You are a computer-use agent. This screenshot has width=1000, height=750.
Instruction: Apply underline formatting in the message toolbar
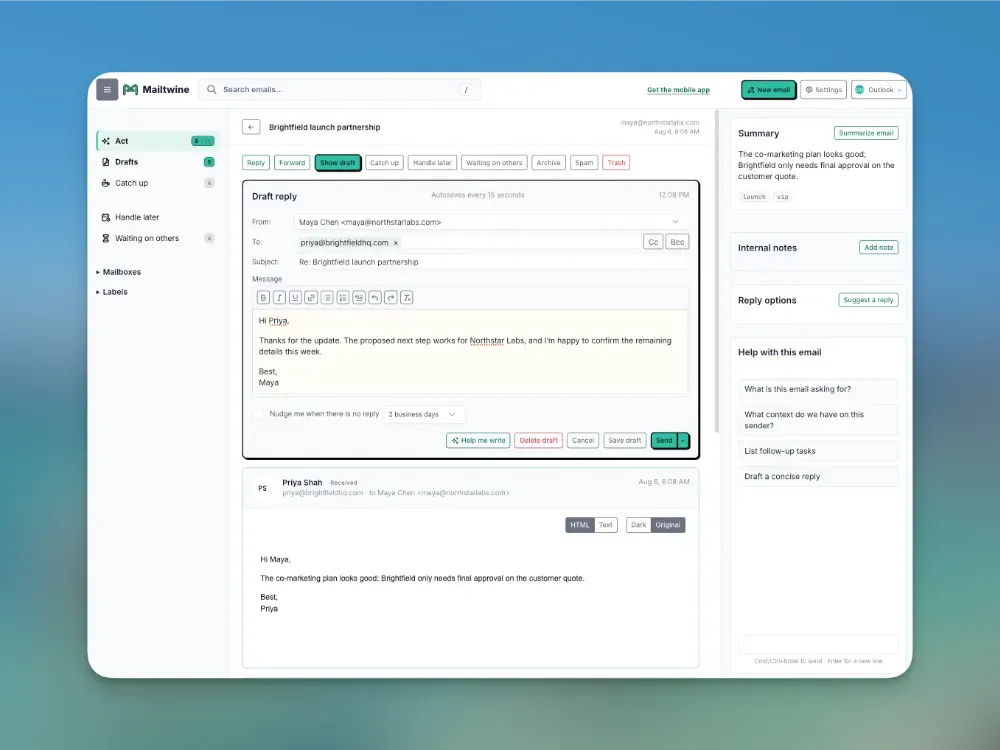[x=295, y=298]
